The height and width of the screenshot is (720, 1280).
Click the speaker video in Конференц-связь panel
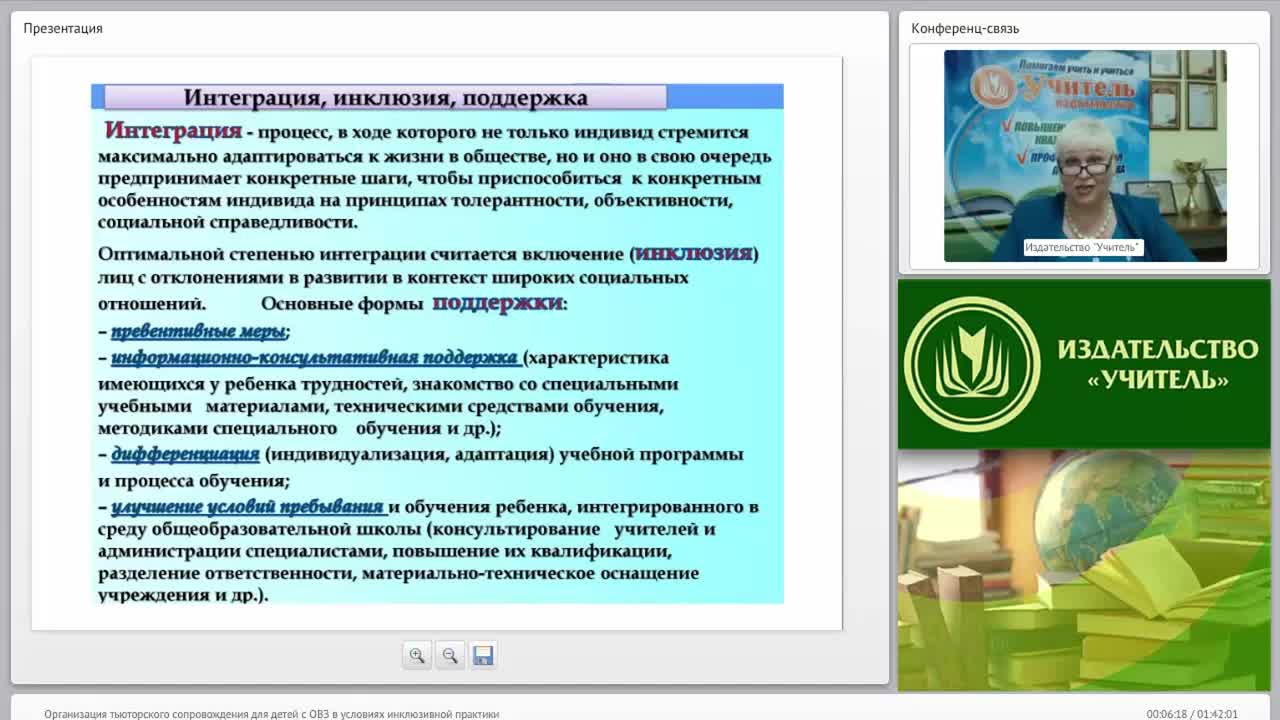pyautogui.click(x=1085, y=156)
